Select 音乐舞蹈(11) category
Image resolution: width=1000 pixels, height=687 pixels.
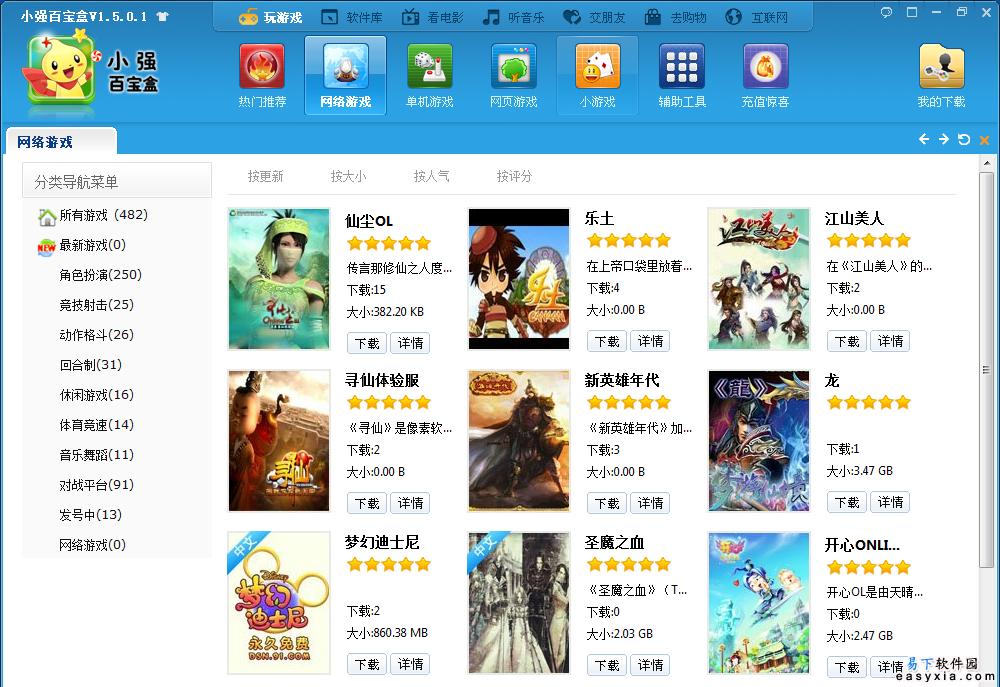coord(96,455)
